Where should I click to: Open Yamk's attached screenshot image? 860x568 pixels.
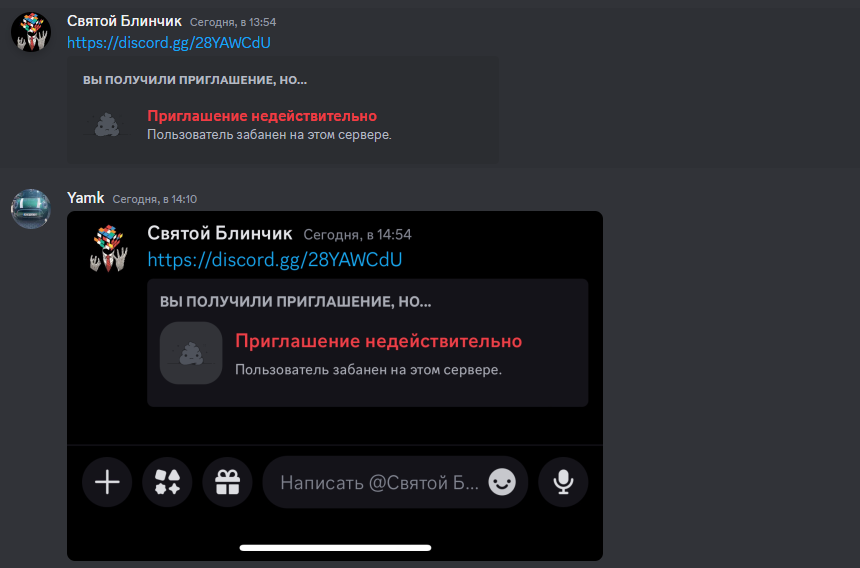tap(335, 386)
